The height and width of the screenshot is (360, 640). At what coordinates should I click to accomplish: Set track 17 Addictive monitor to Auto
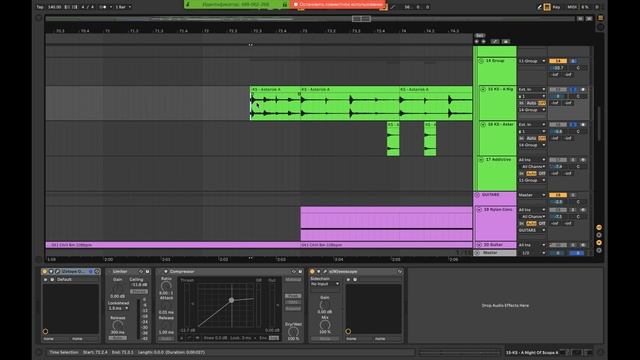[x=531, y=173]
